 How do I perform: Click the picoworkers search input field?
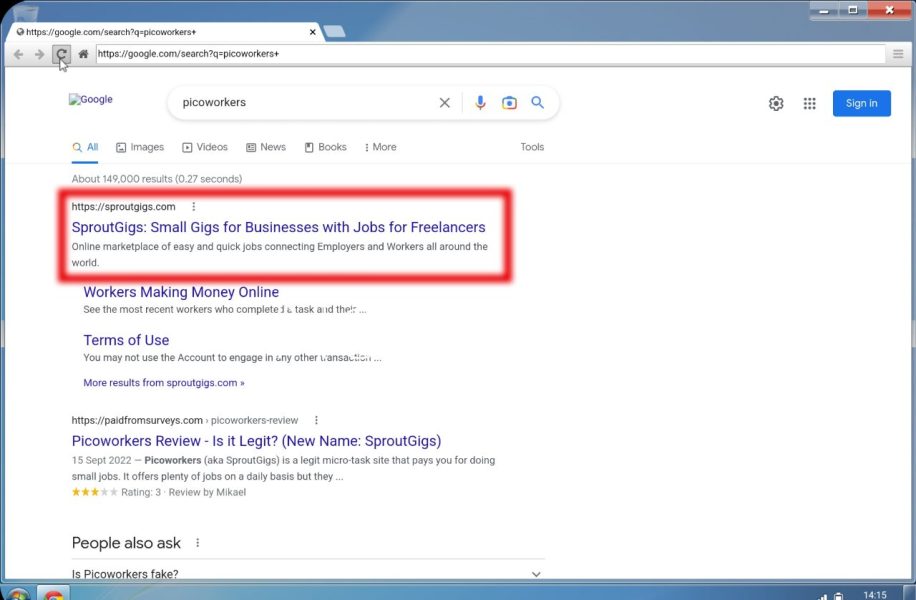307,103
